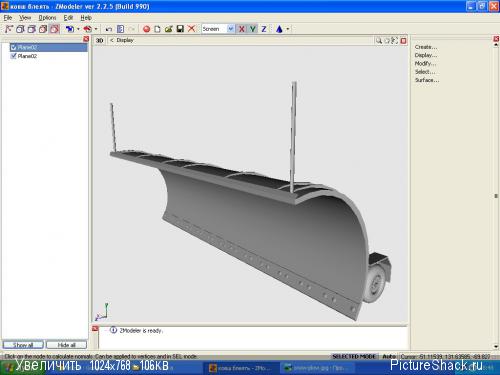This screenshot has width=500, height=375.
Task: Click the red X delete toolbar icon
Action: (x=191, y=29)
